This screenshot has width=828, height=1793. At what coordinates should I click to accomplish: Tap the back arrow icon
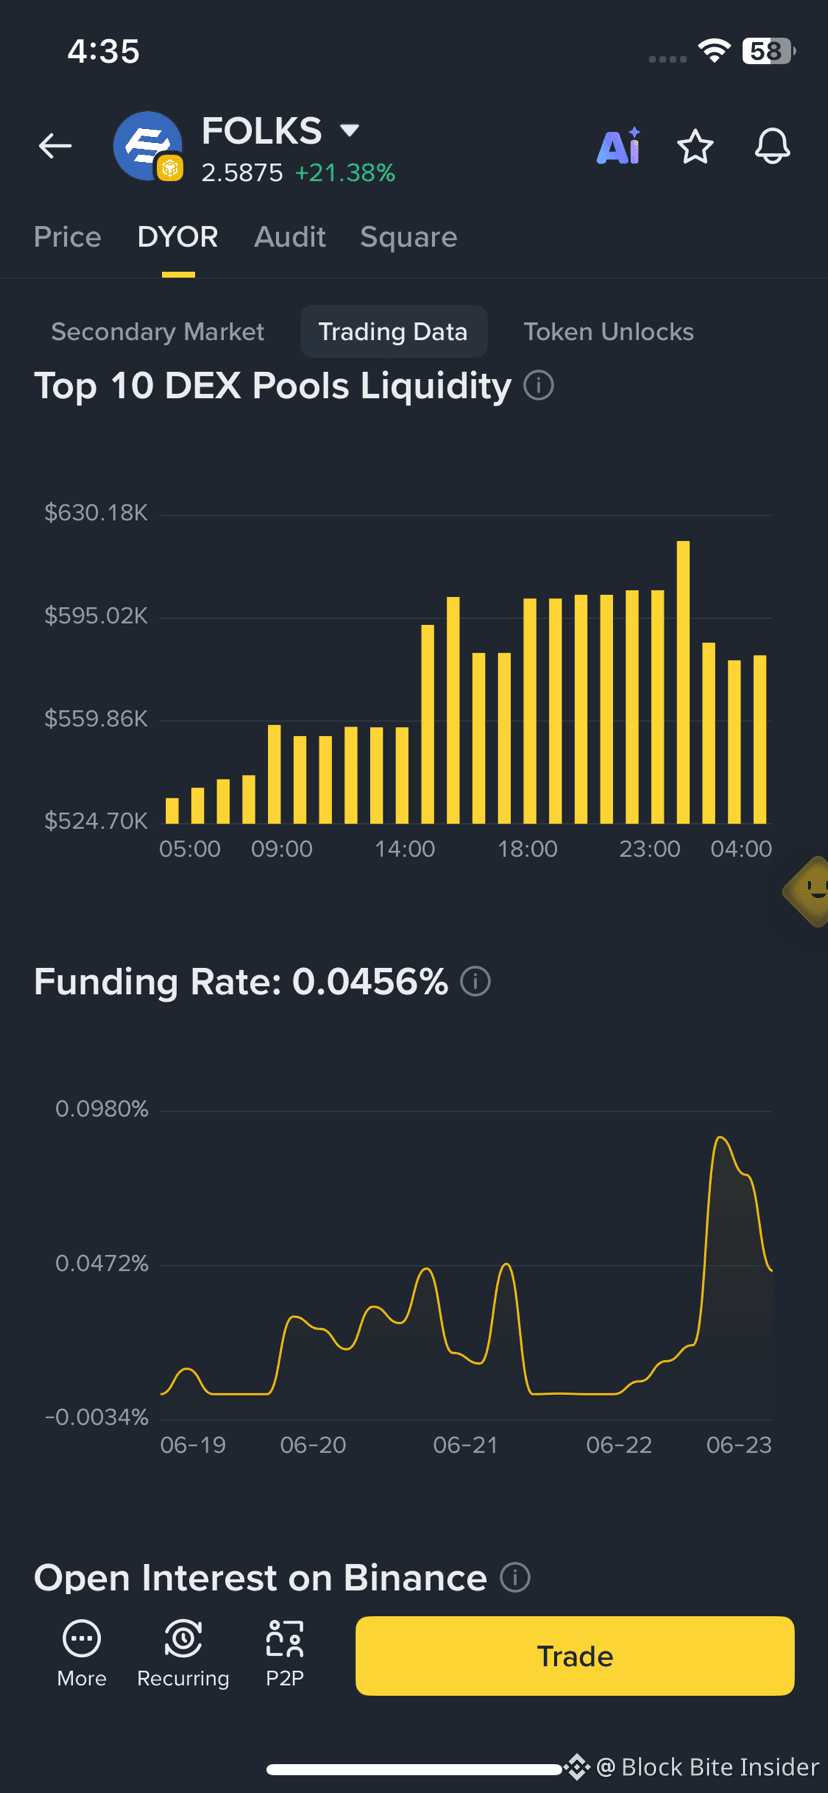click(55, 146)
